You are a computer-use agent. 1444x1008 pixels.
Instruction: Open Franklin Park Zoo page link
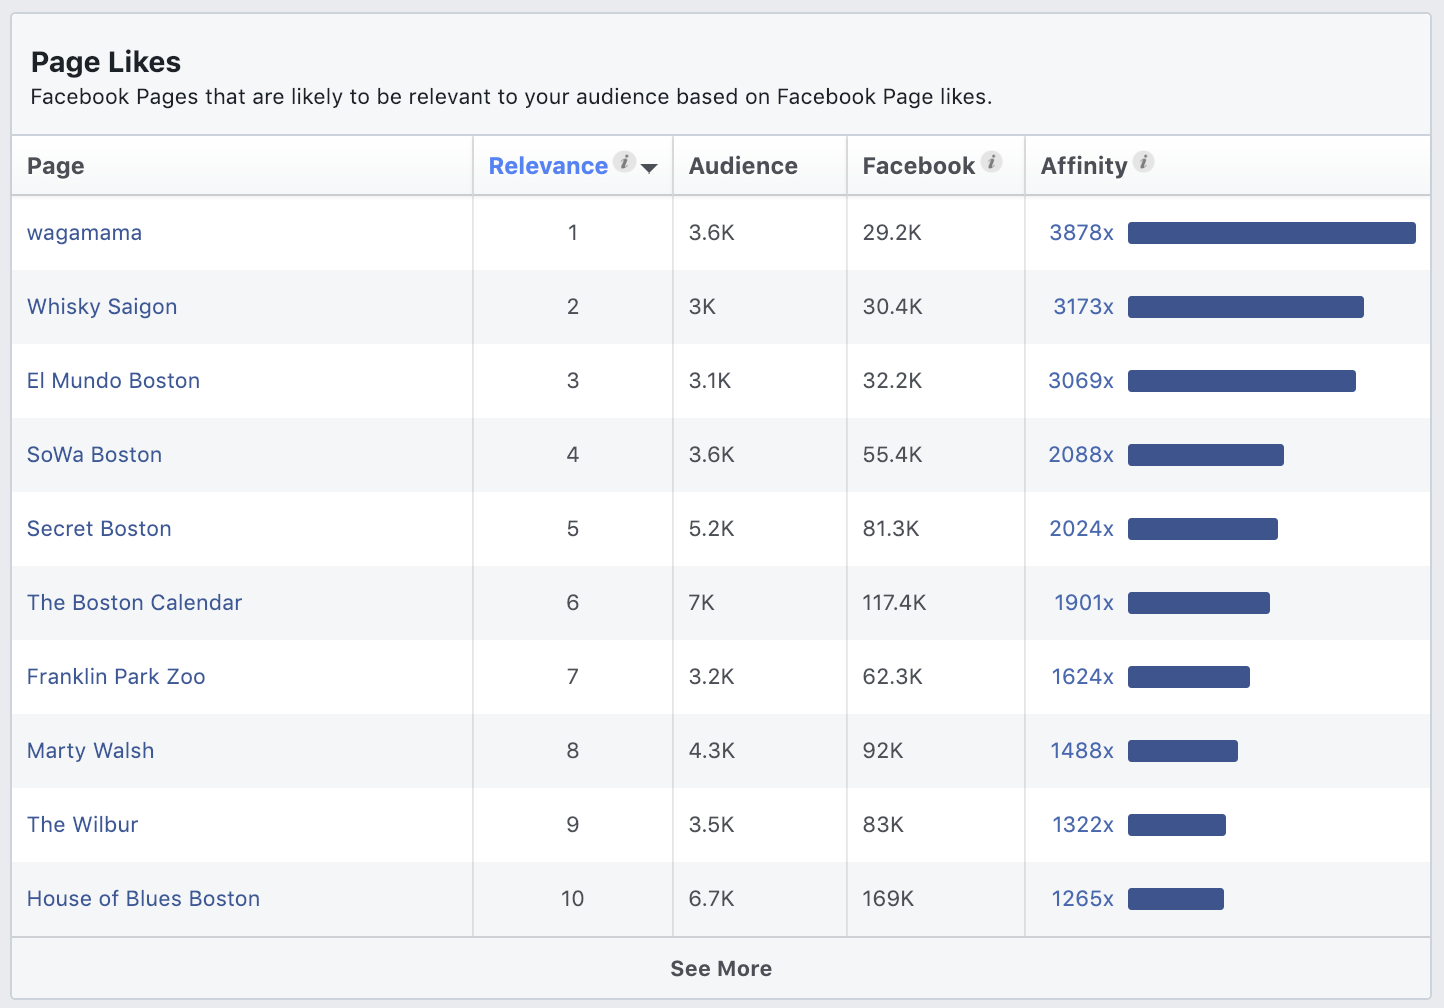(116, 677)
